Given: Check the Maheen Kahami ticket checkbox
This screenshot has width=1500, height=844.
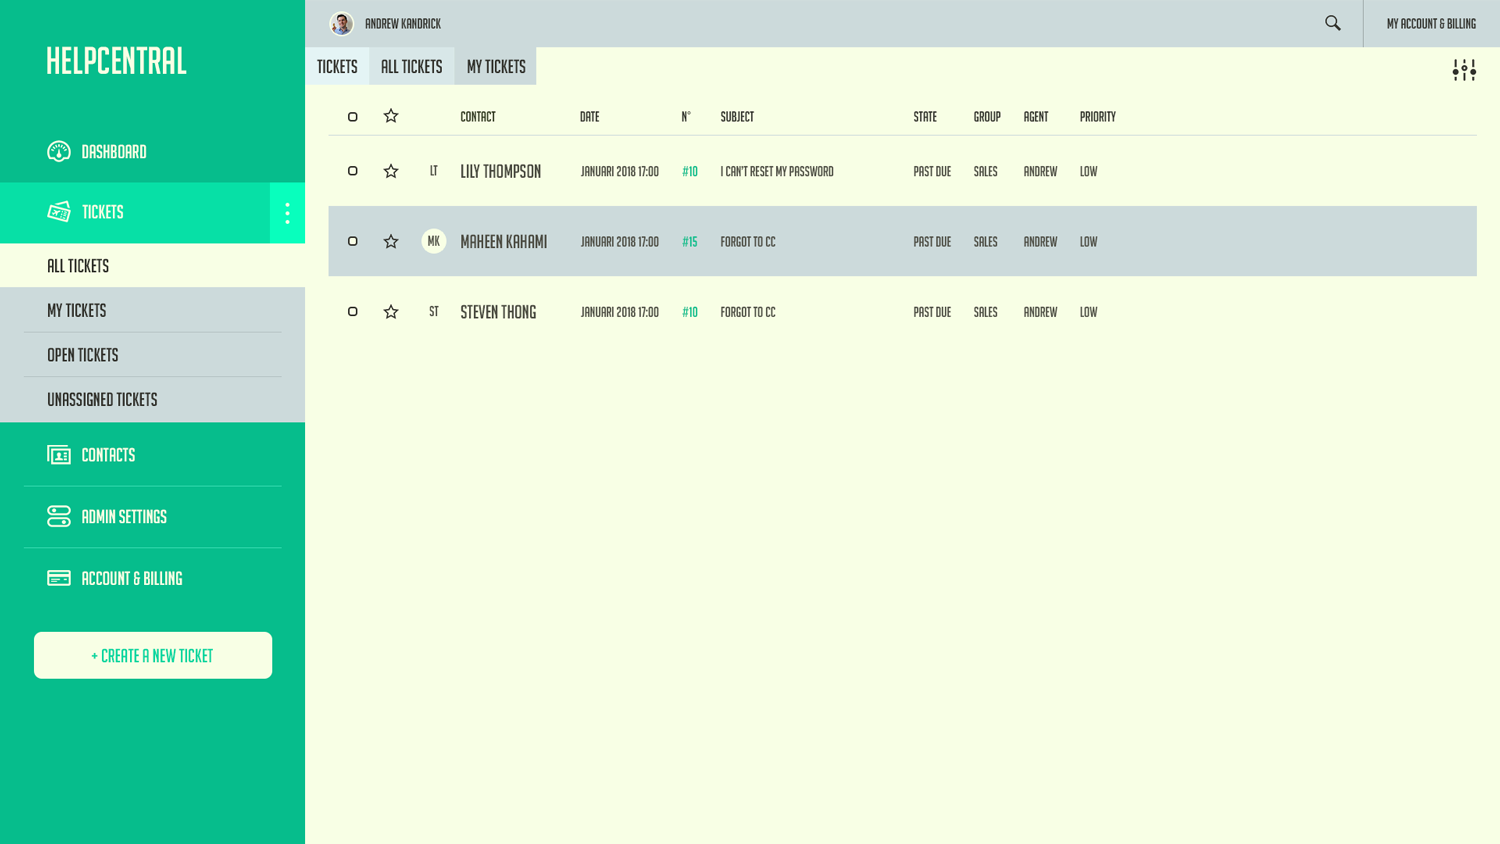Looking at the screenshot, I should pos(352,241).
